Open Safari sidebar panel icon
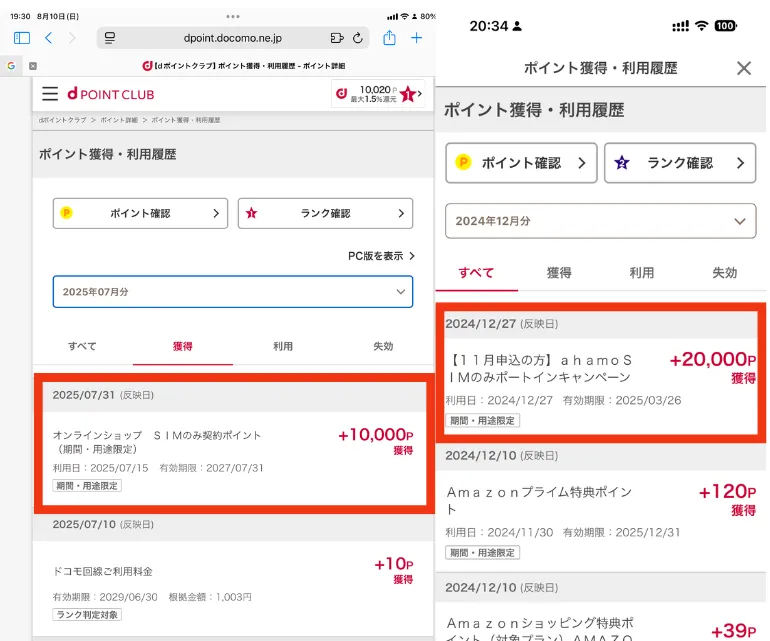770x641 pixels. pyautogui.click(x=22, y=38)
